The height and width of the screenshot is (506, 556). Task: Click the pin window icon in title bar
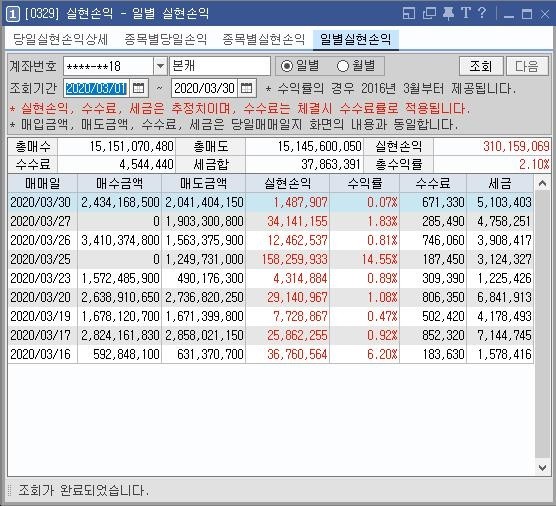coord(448,14)
